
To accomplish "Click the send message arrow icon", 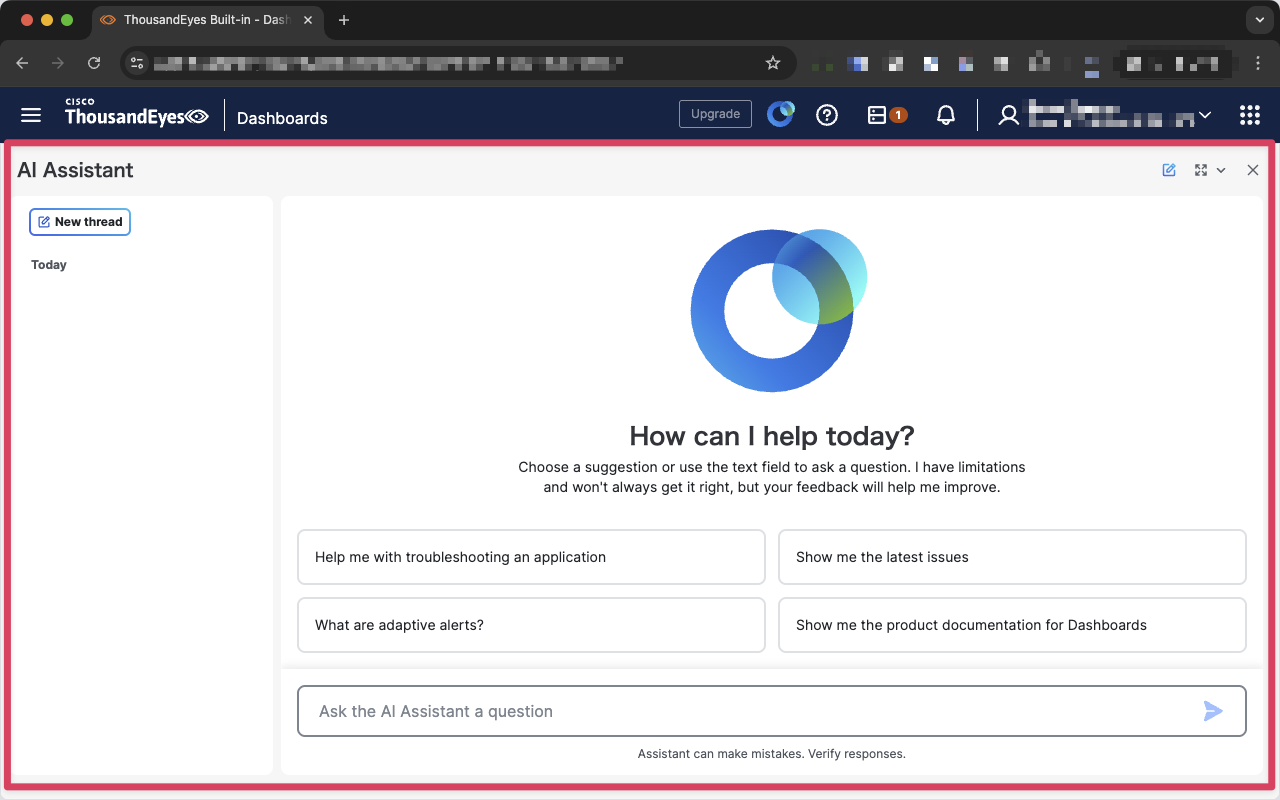I will (x=1213, y=711).
